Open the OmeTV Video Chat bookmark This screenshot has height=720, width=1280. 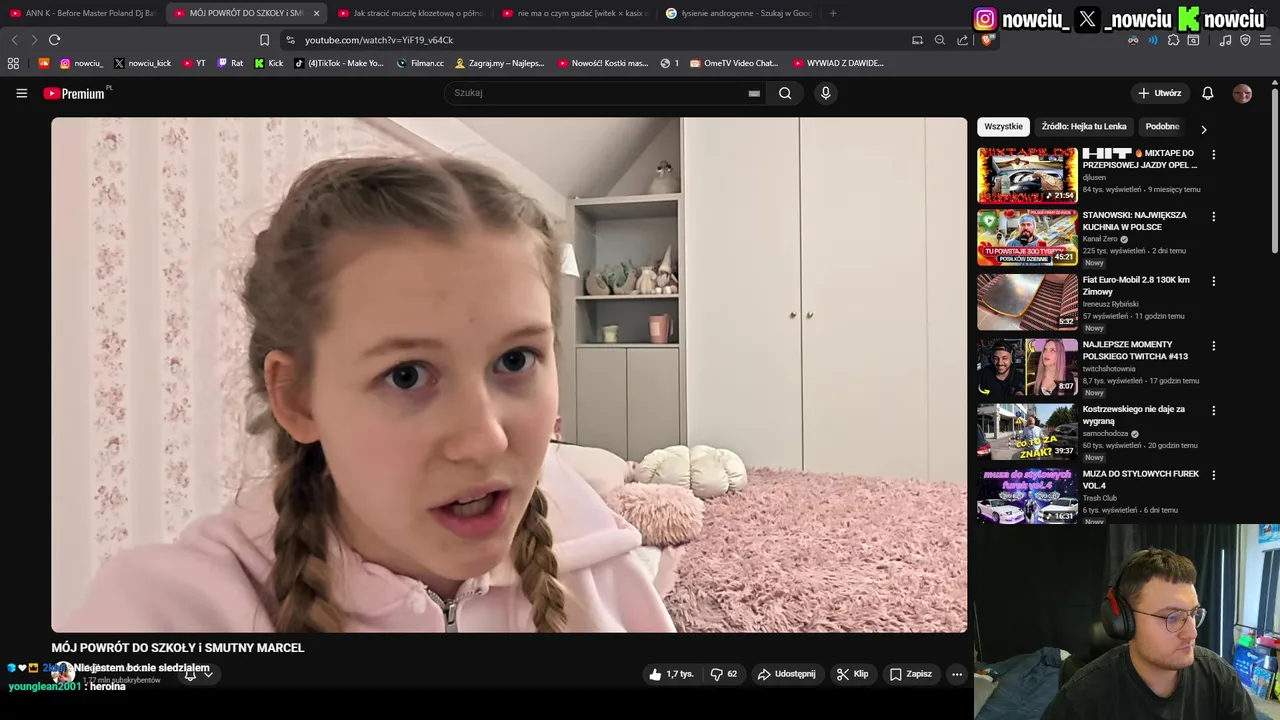coord(734,63)
